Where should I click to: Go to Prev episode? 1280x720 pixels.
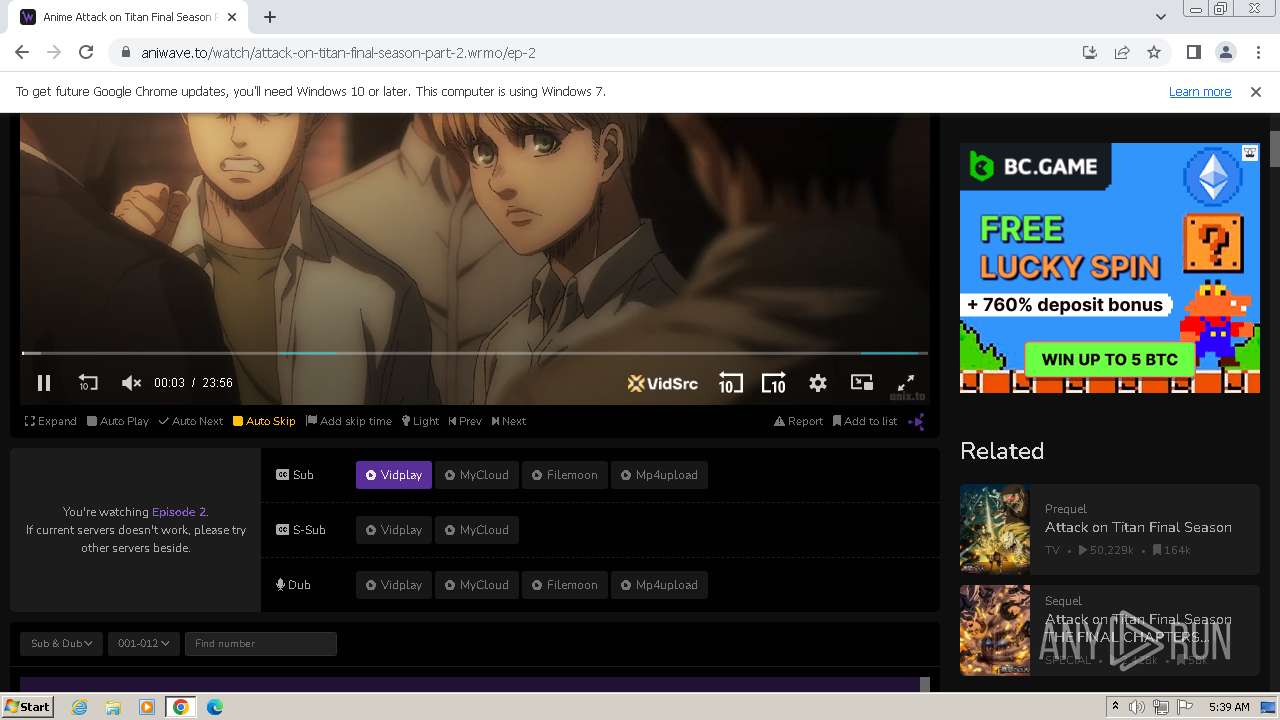tap(465, 421)
